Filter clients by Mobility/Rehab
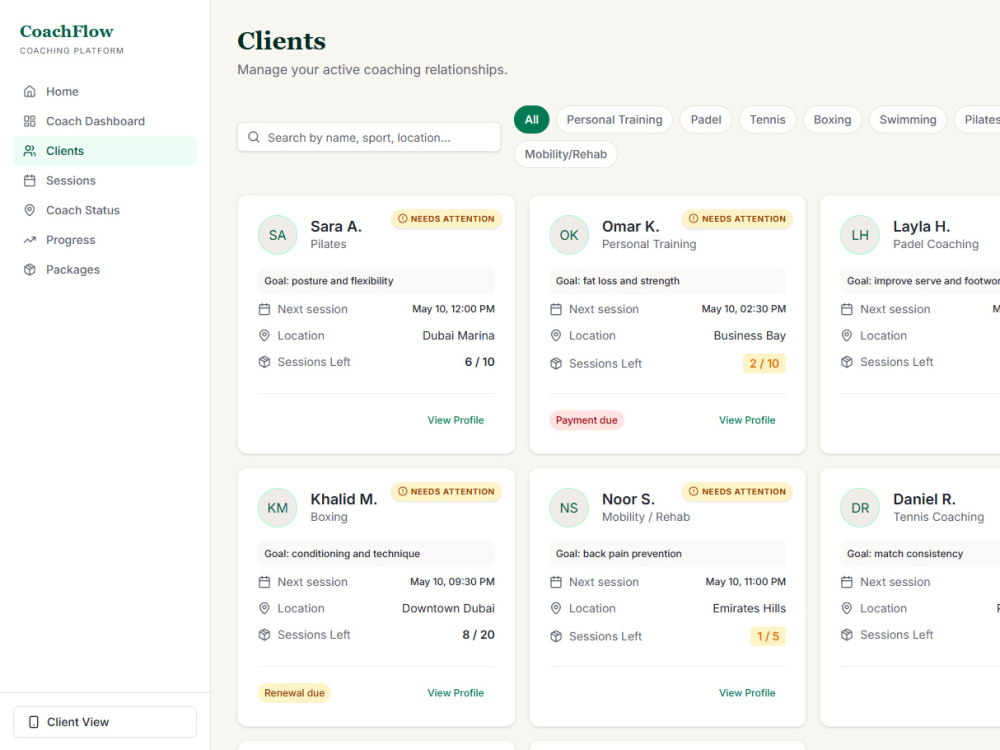This screenshot has height=750, width=1000. (x=566, y=154)
